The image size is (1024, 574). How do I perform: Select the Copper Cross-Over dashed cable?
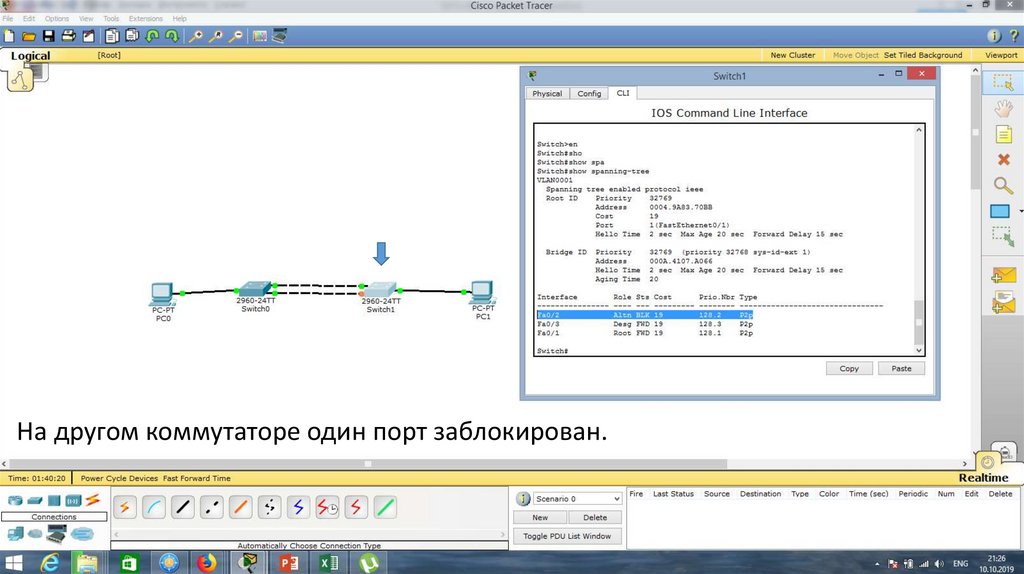click(x=212, y=507)
